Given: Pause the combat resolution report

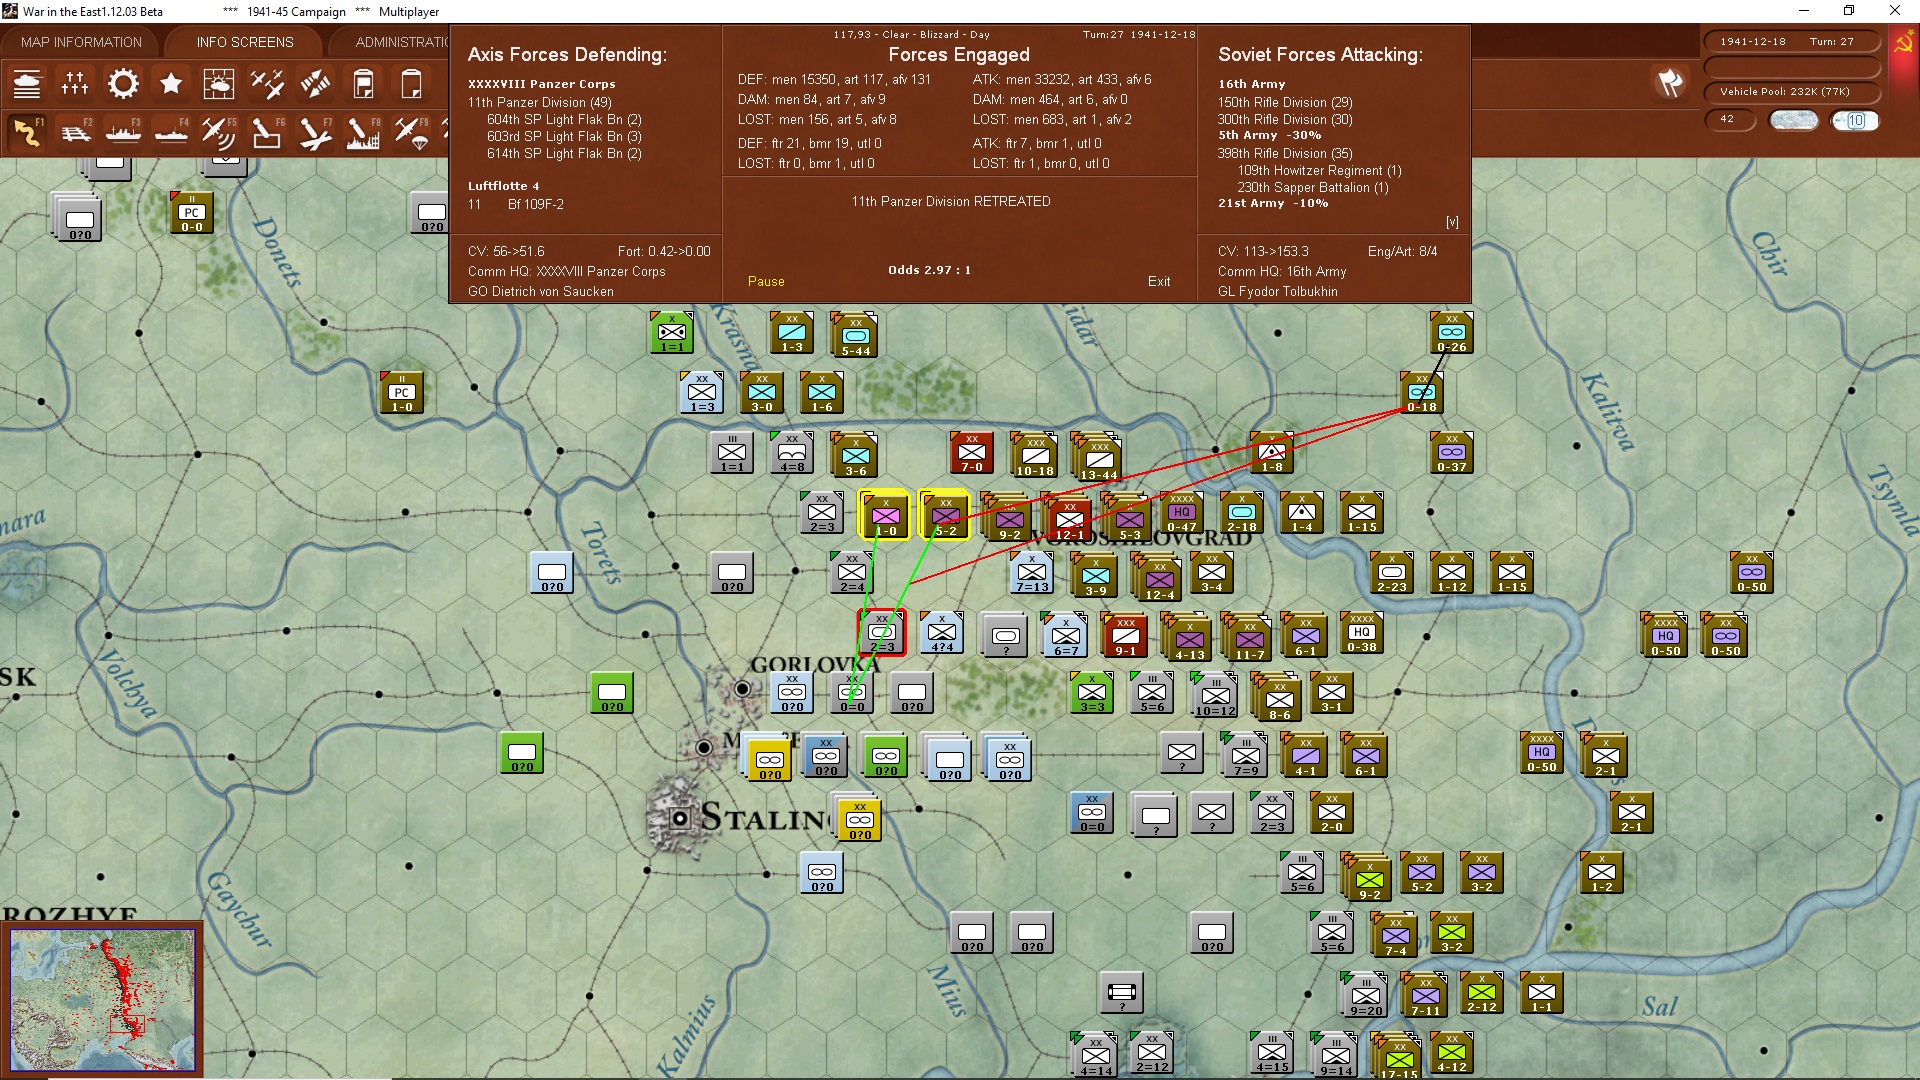Looking at the screenshot, I should [x=766, y=282].
